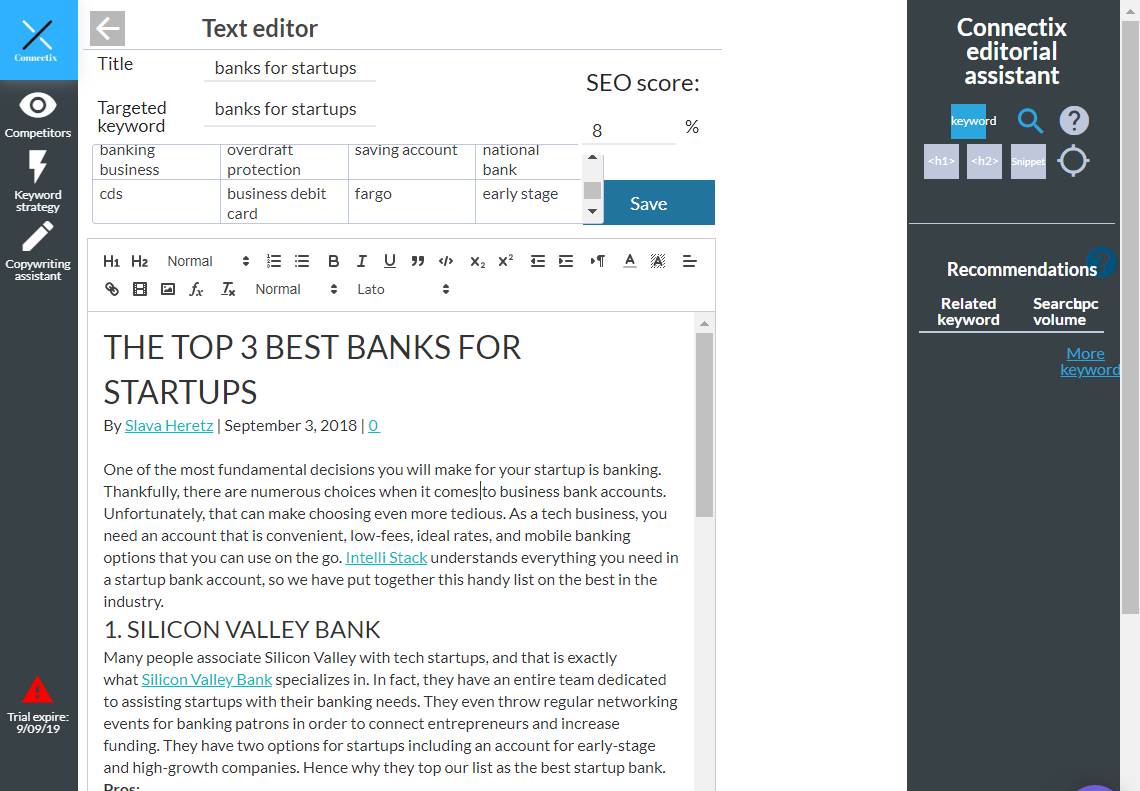Select the 'cds' keyword cell

click(156, 201)
